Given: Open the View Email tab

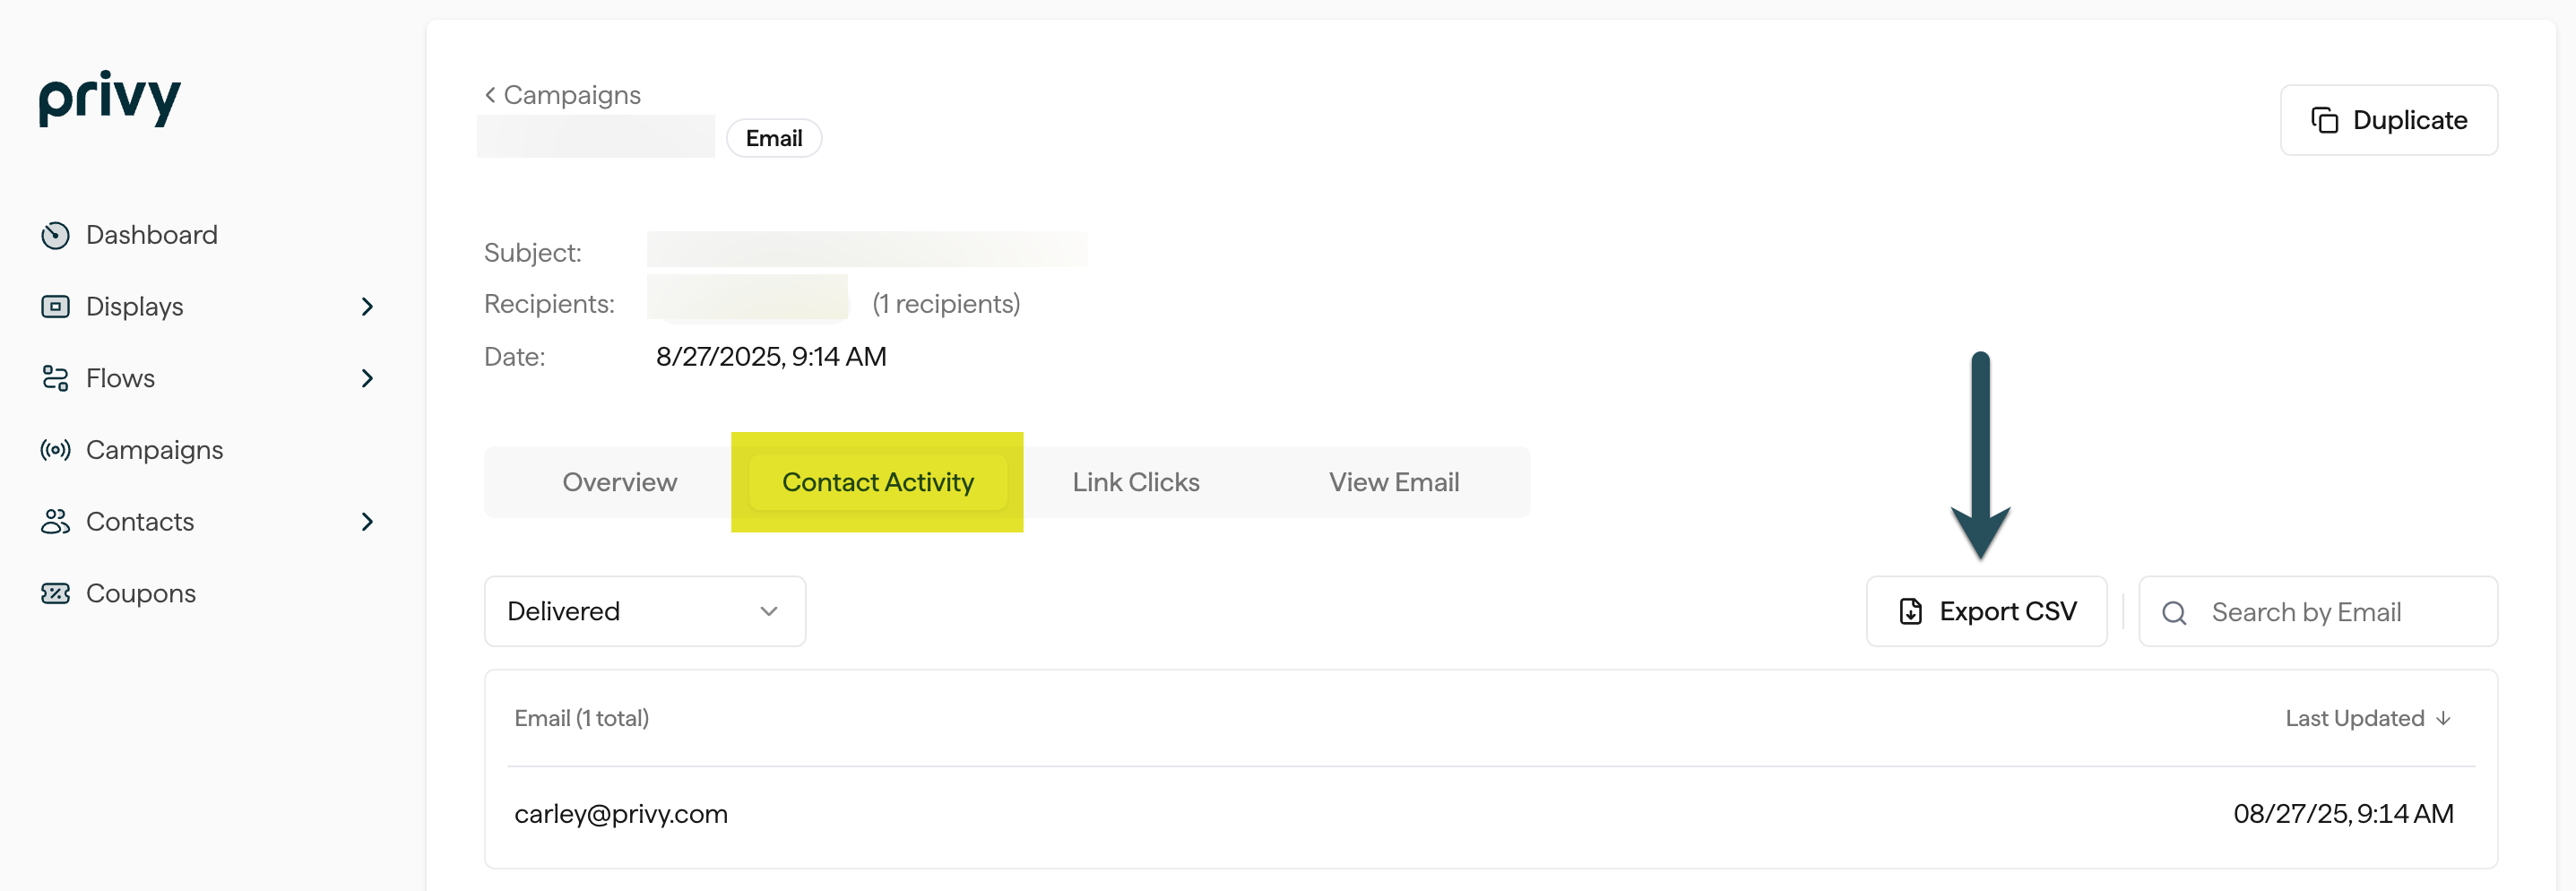Looking at the screenshot, I should 1394,481.
